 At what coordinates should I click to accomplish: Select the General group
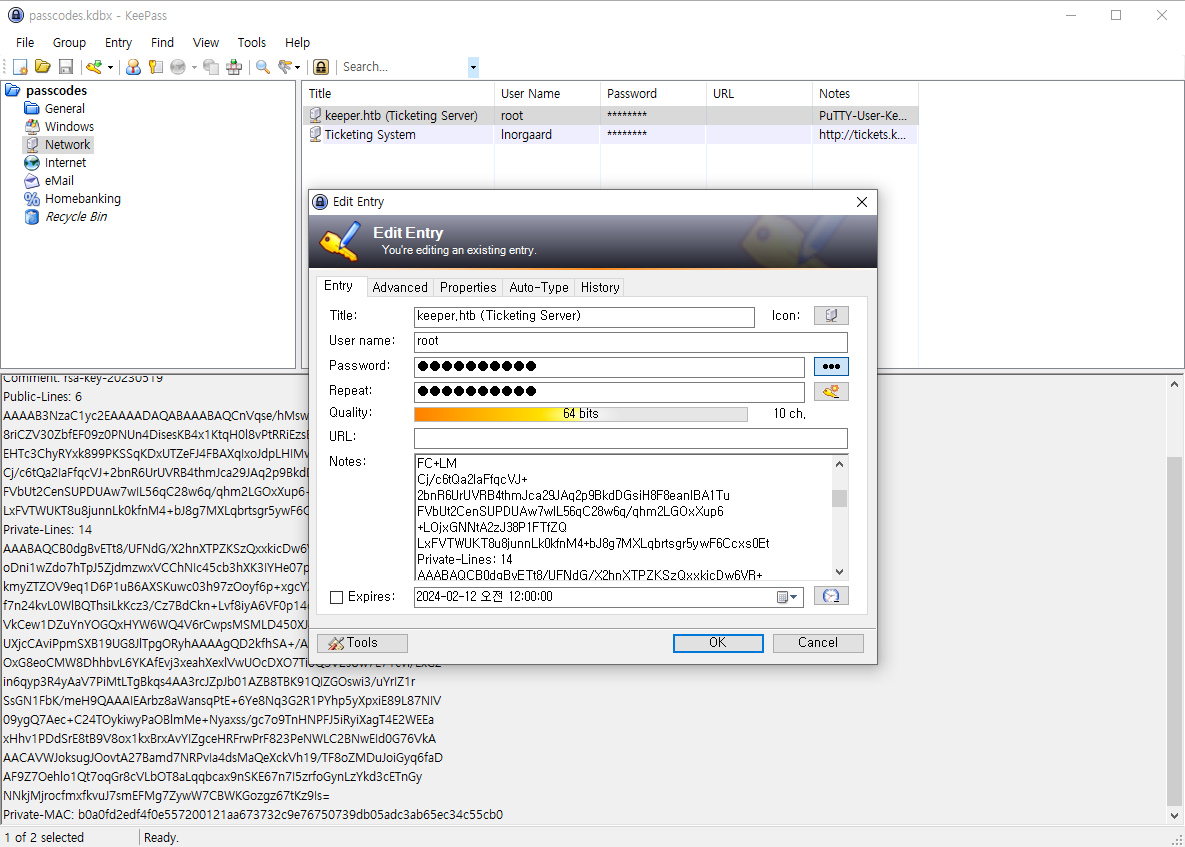pyautogui.click(x=64, y=109)
